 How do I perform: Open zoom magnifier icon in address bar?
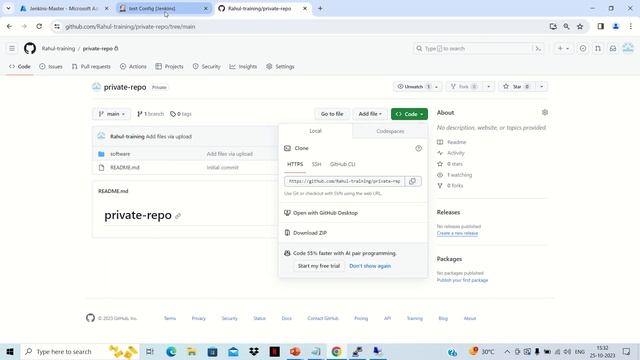[x=567, y=27]
